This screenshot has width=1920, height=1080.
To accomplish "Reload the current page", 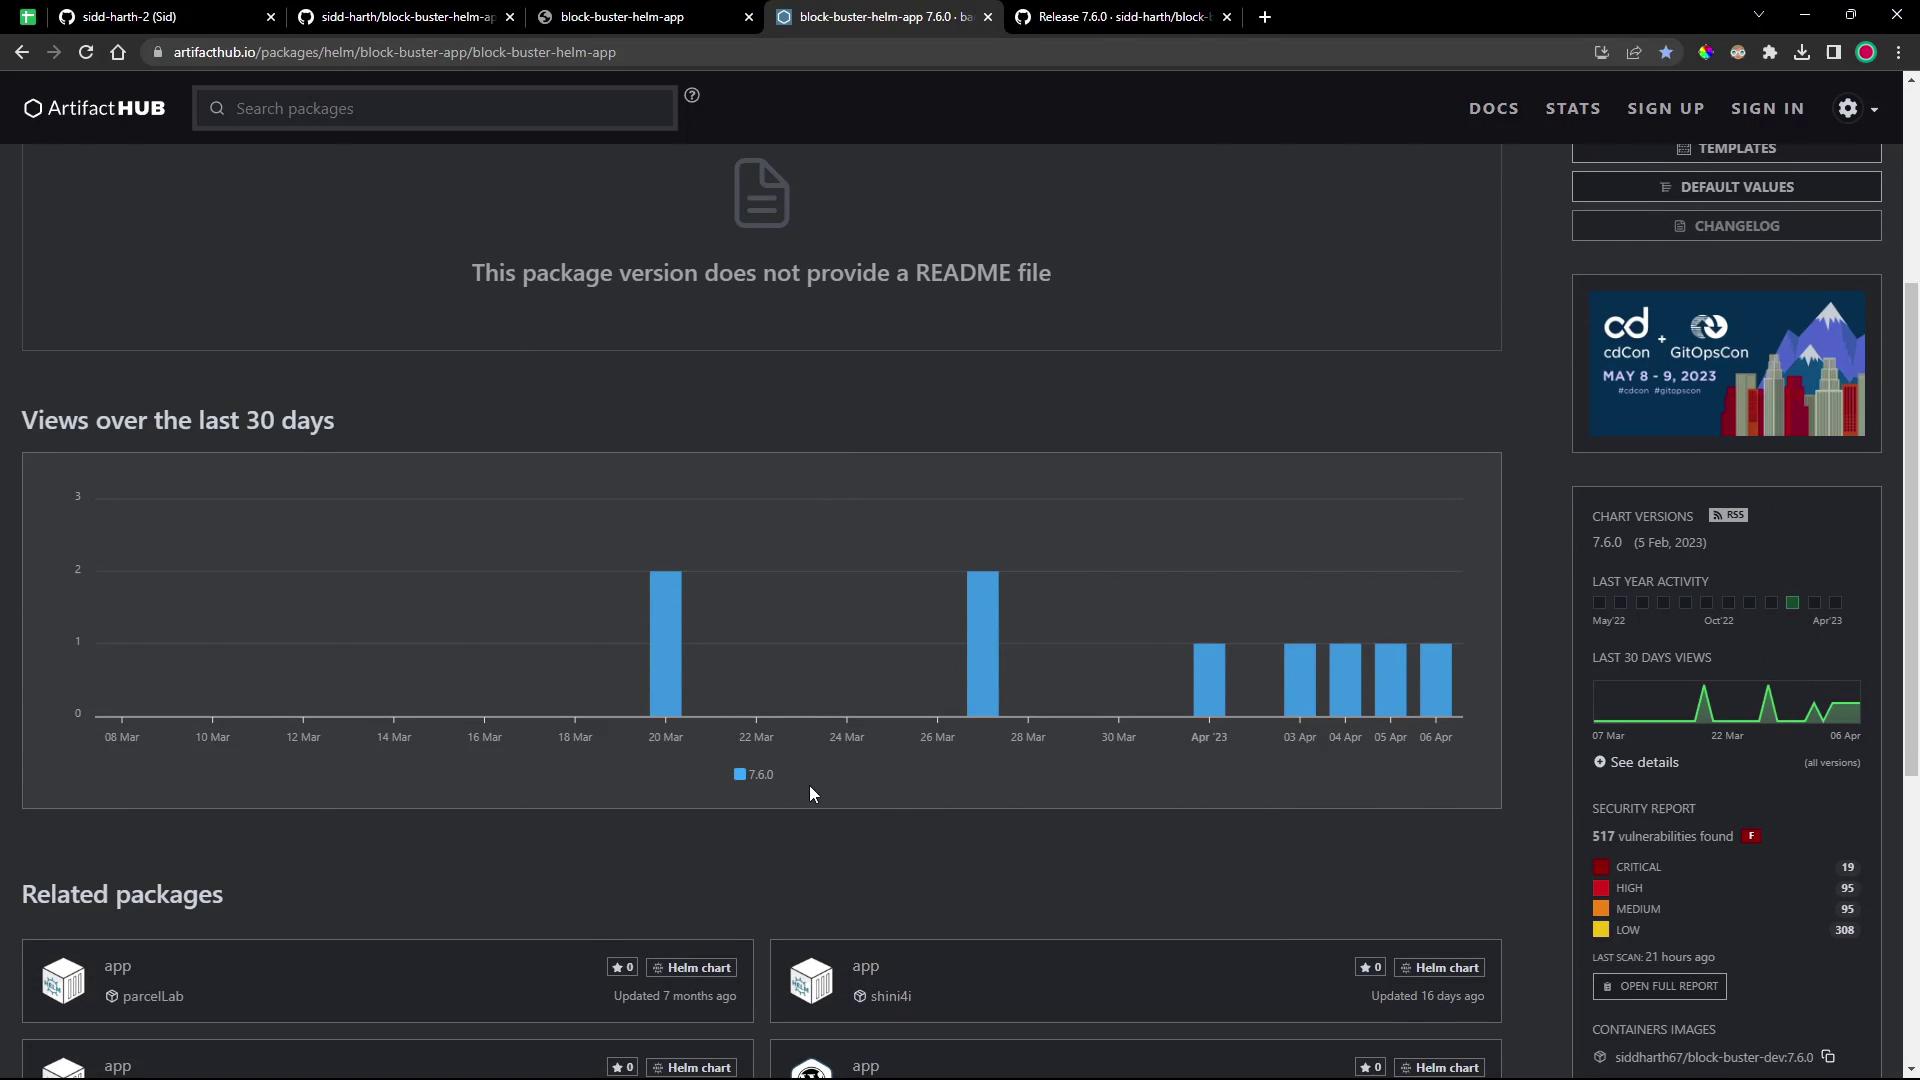I will pyautogui.click(x=86, y=52).
